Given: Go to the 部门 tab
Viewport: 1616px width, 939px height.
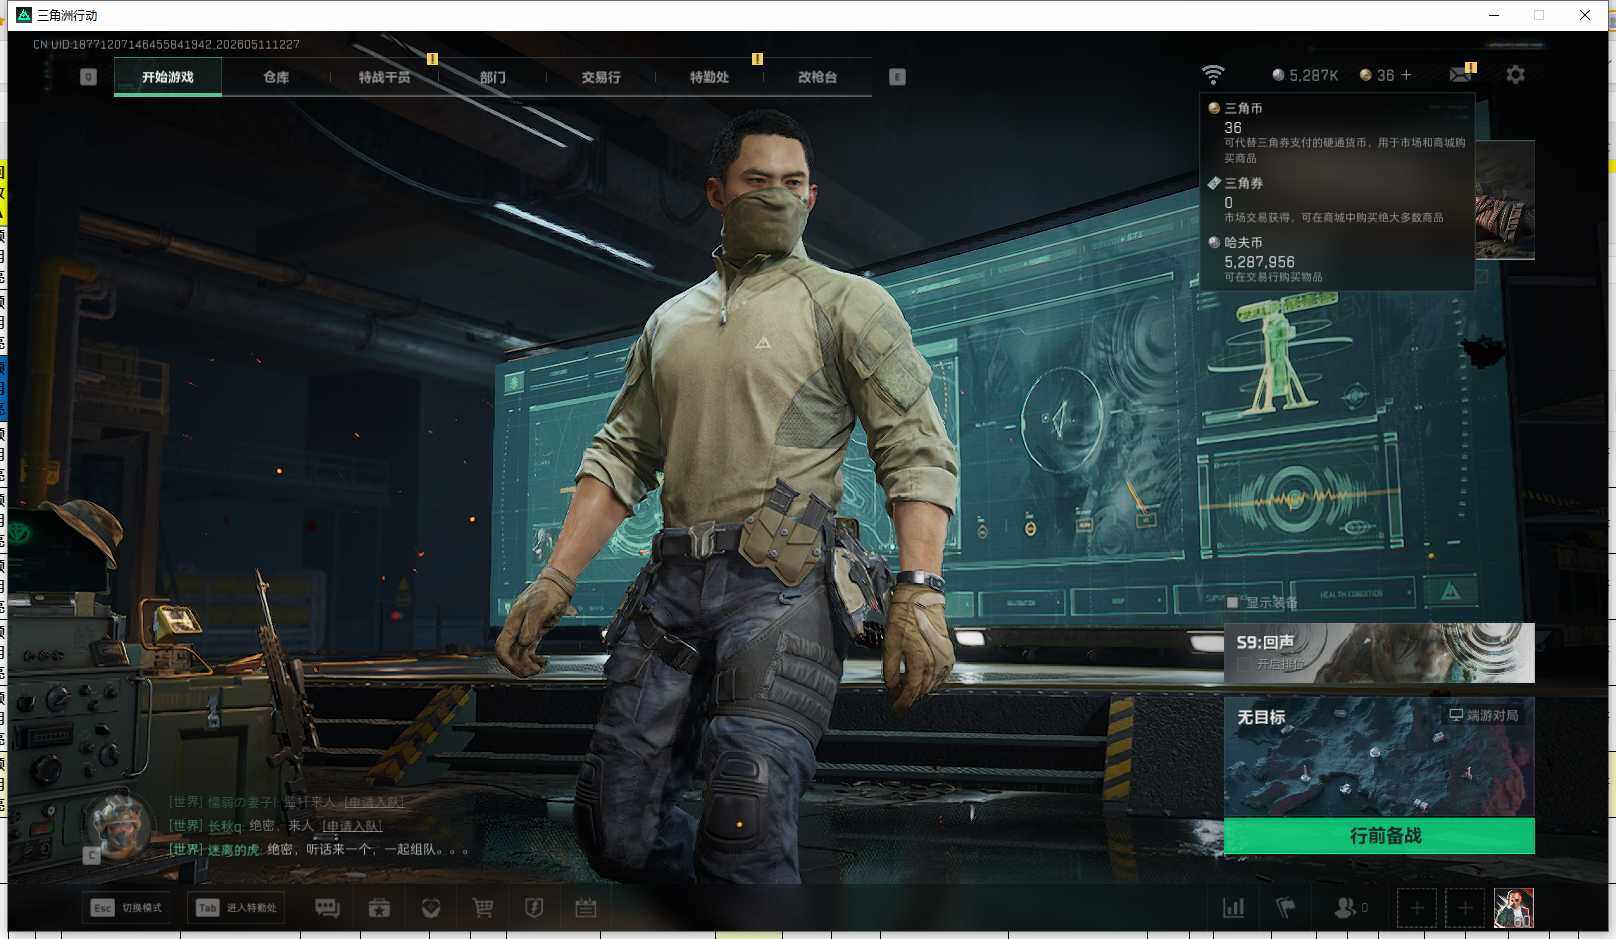Looking at the screenshot, I should 493,77.
